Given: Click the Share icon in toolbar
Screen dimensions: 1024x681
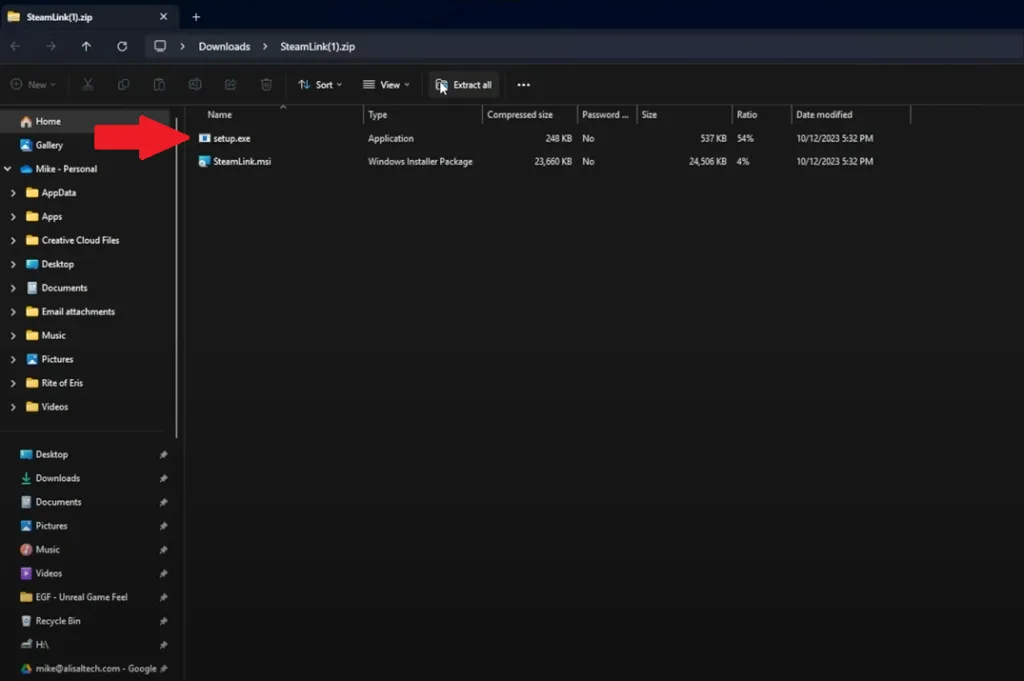Looking at the screenshot, I should (231, 85).
